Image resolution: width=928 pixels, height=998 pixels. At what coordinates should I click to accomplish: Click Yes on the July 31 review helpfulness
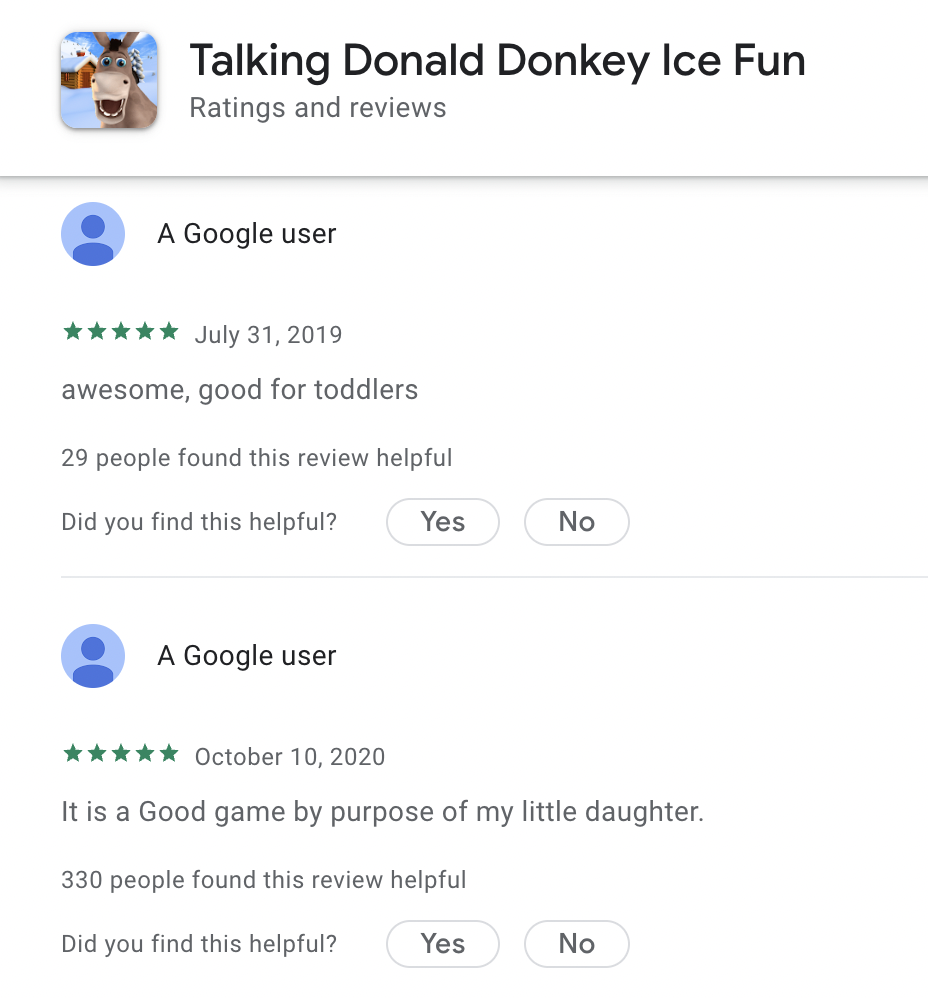tap(442, 521)
